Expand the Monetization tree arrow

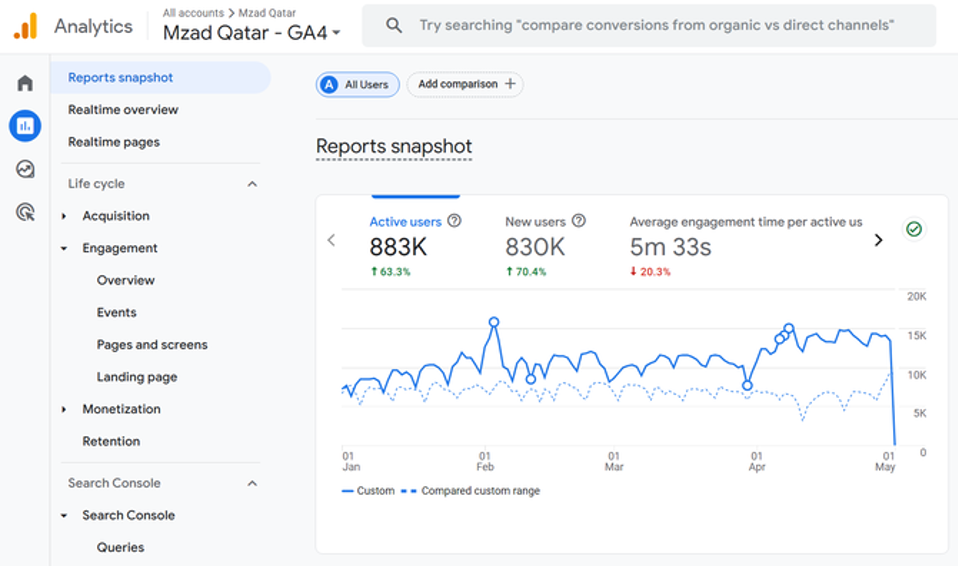point(64,409)
